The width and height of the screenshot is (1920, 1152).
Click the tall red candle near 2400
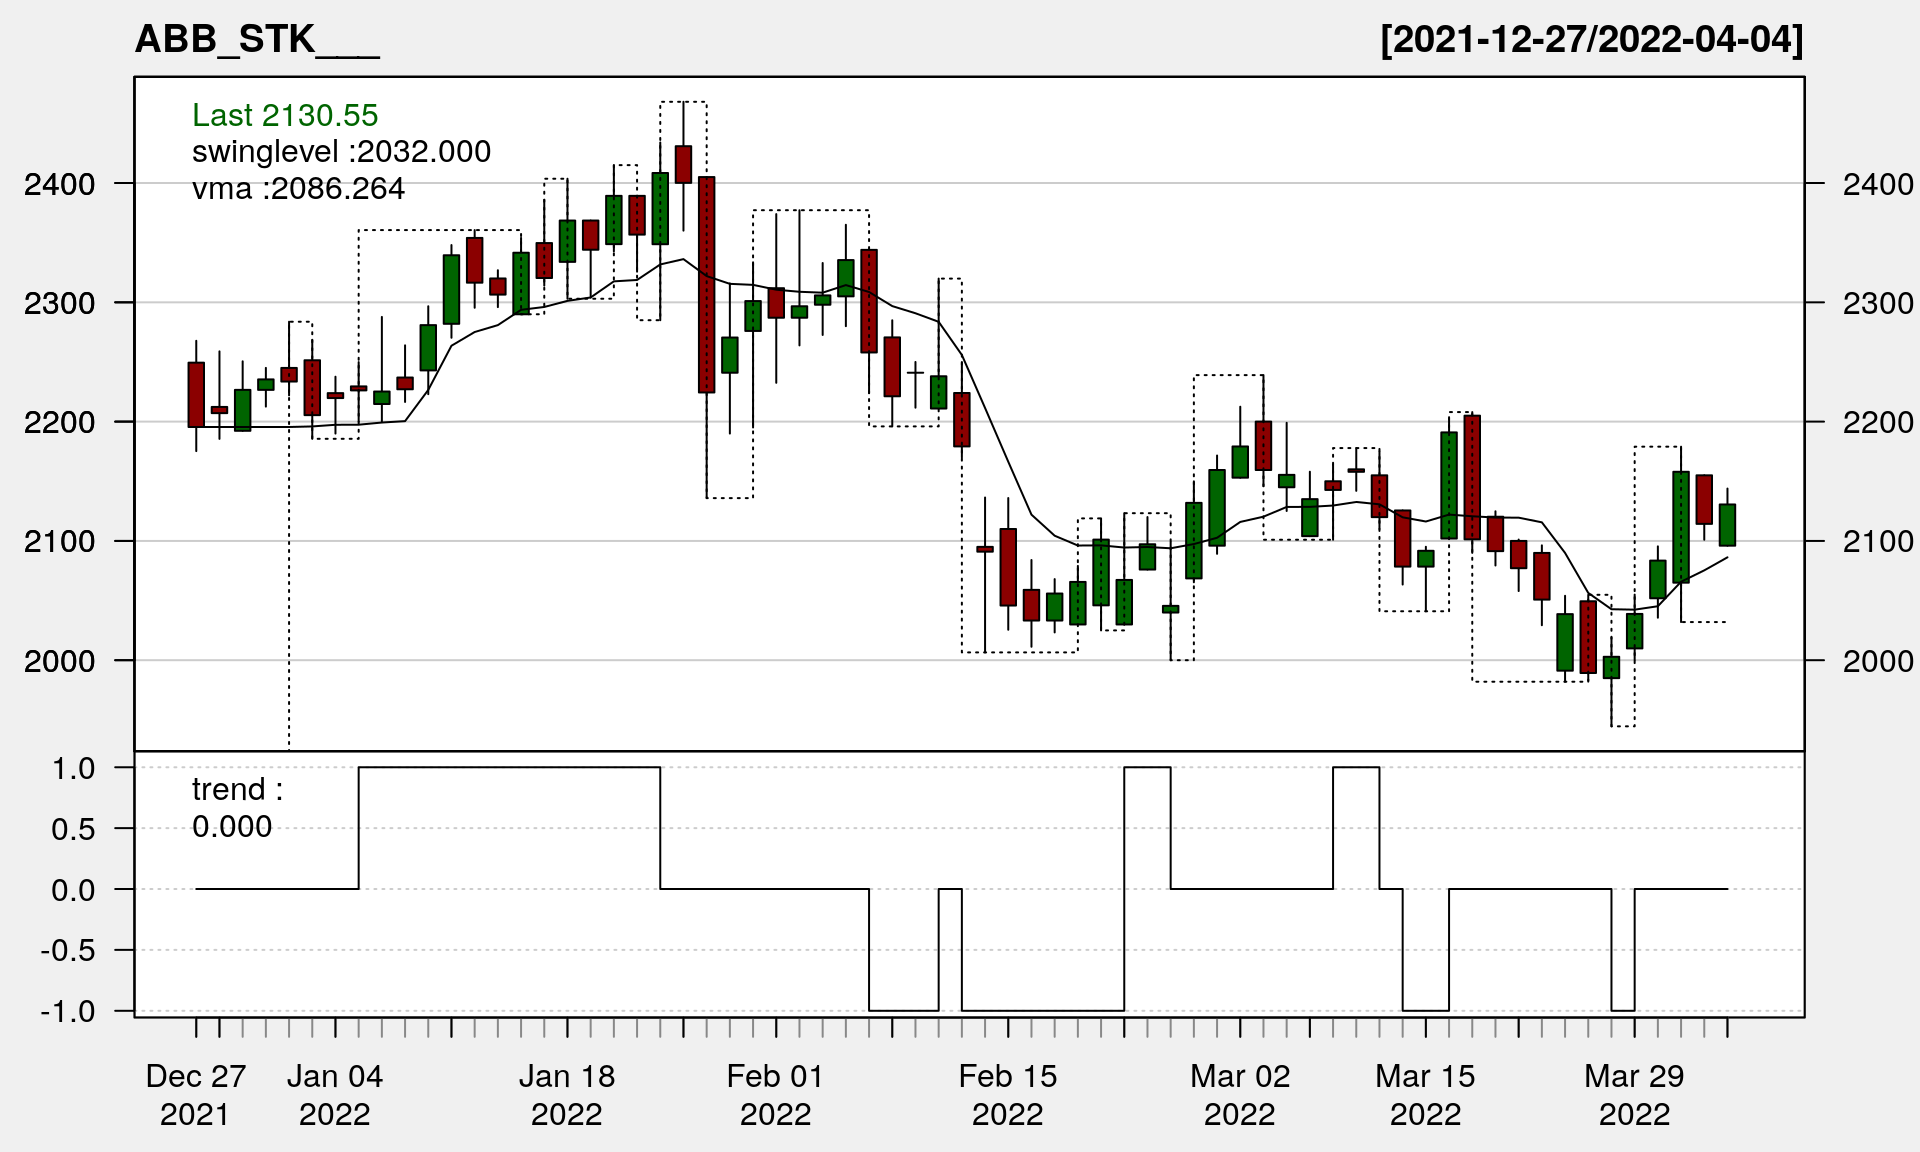(x=706, y=285)
